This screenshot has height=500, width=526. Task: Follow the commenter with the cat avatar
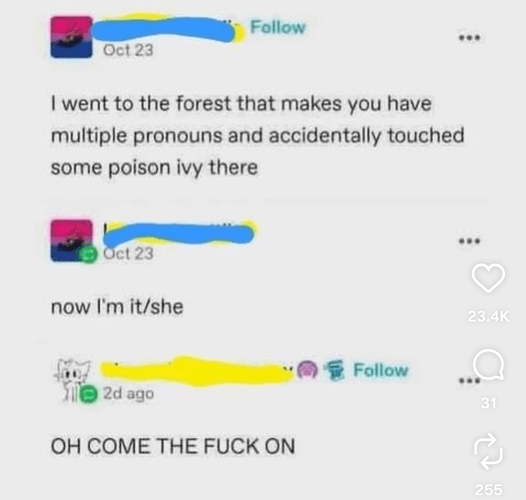pyautogui.click(x=381, y=370)
